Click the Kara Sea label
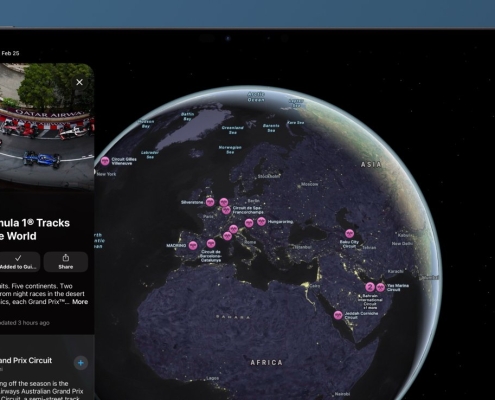The width and height of the screenshot is (495, 400). (x=295, y=123)
